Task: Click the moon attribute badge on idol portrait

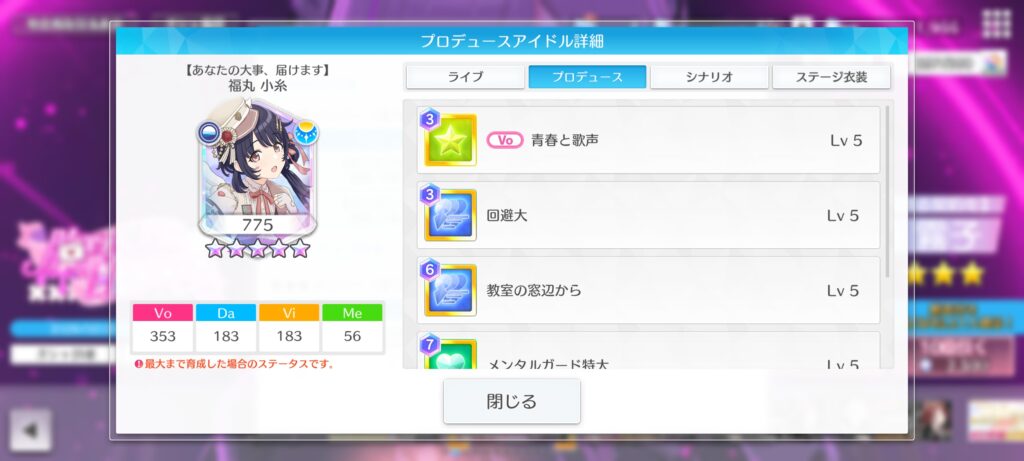Action: coord(305,133)
